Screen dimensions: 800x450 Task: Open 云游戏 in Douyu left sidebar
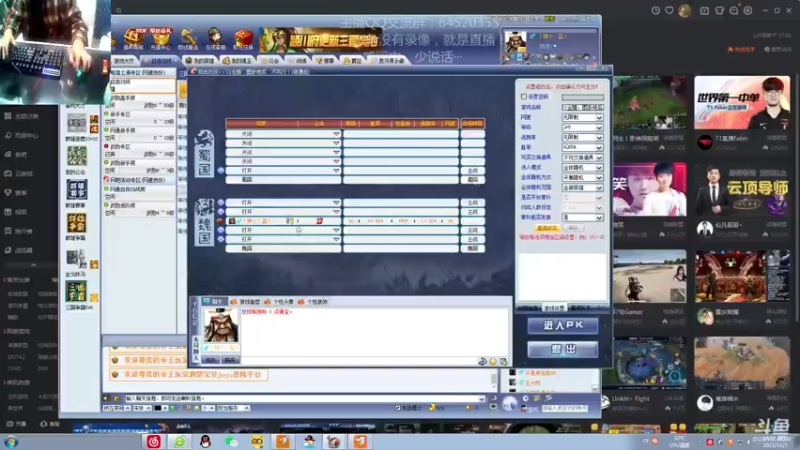click(19, 173)
